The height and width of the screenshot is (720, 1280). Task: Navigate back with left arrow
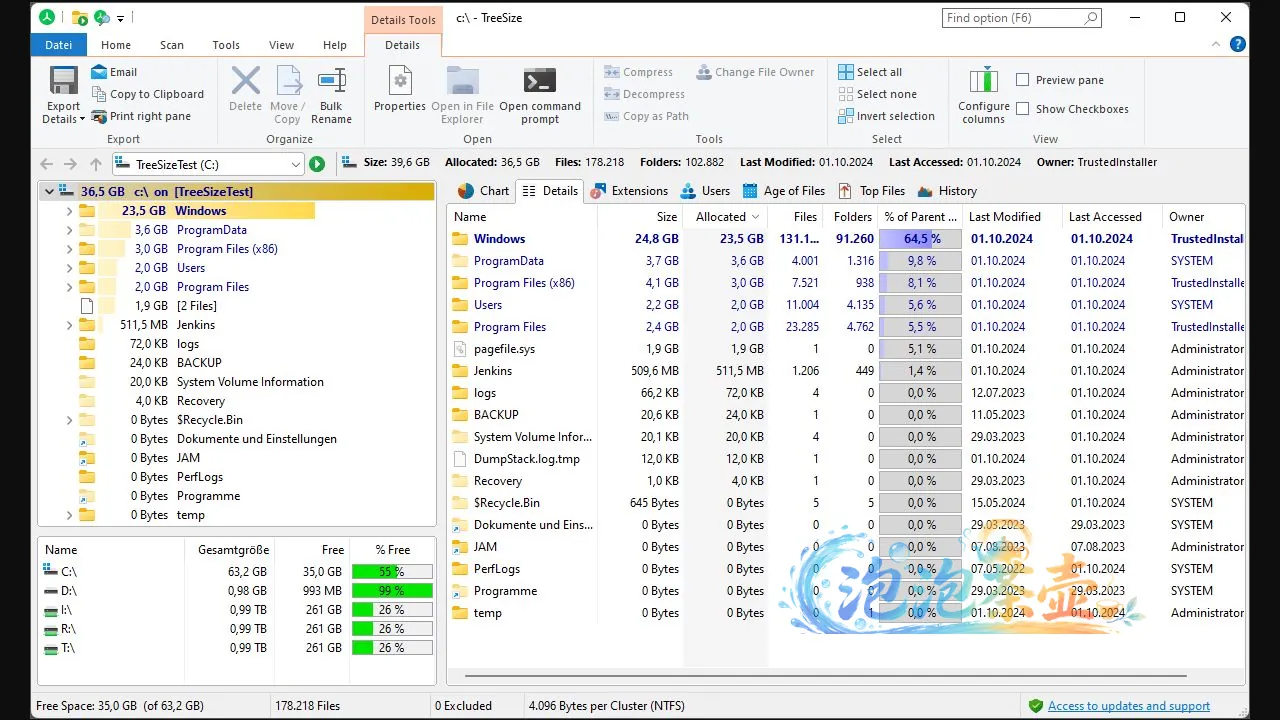click(x=46, y=164)
